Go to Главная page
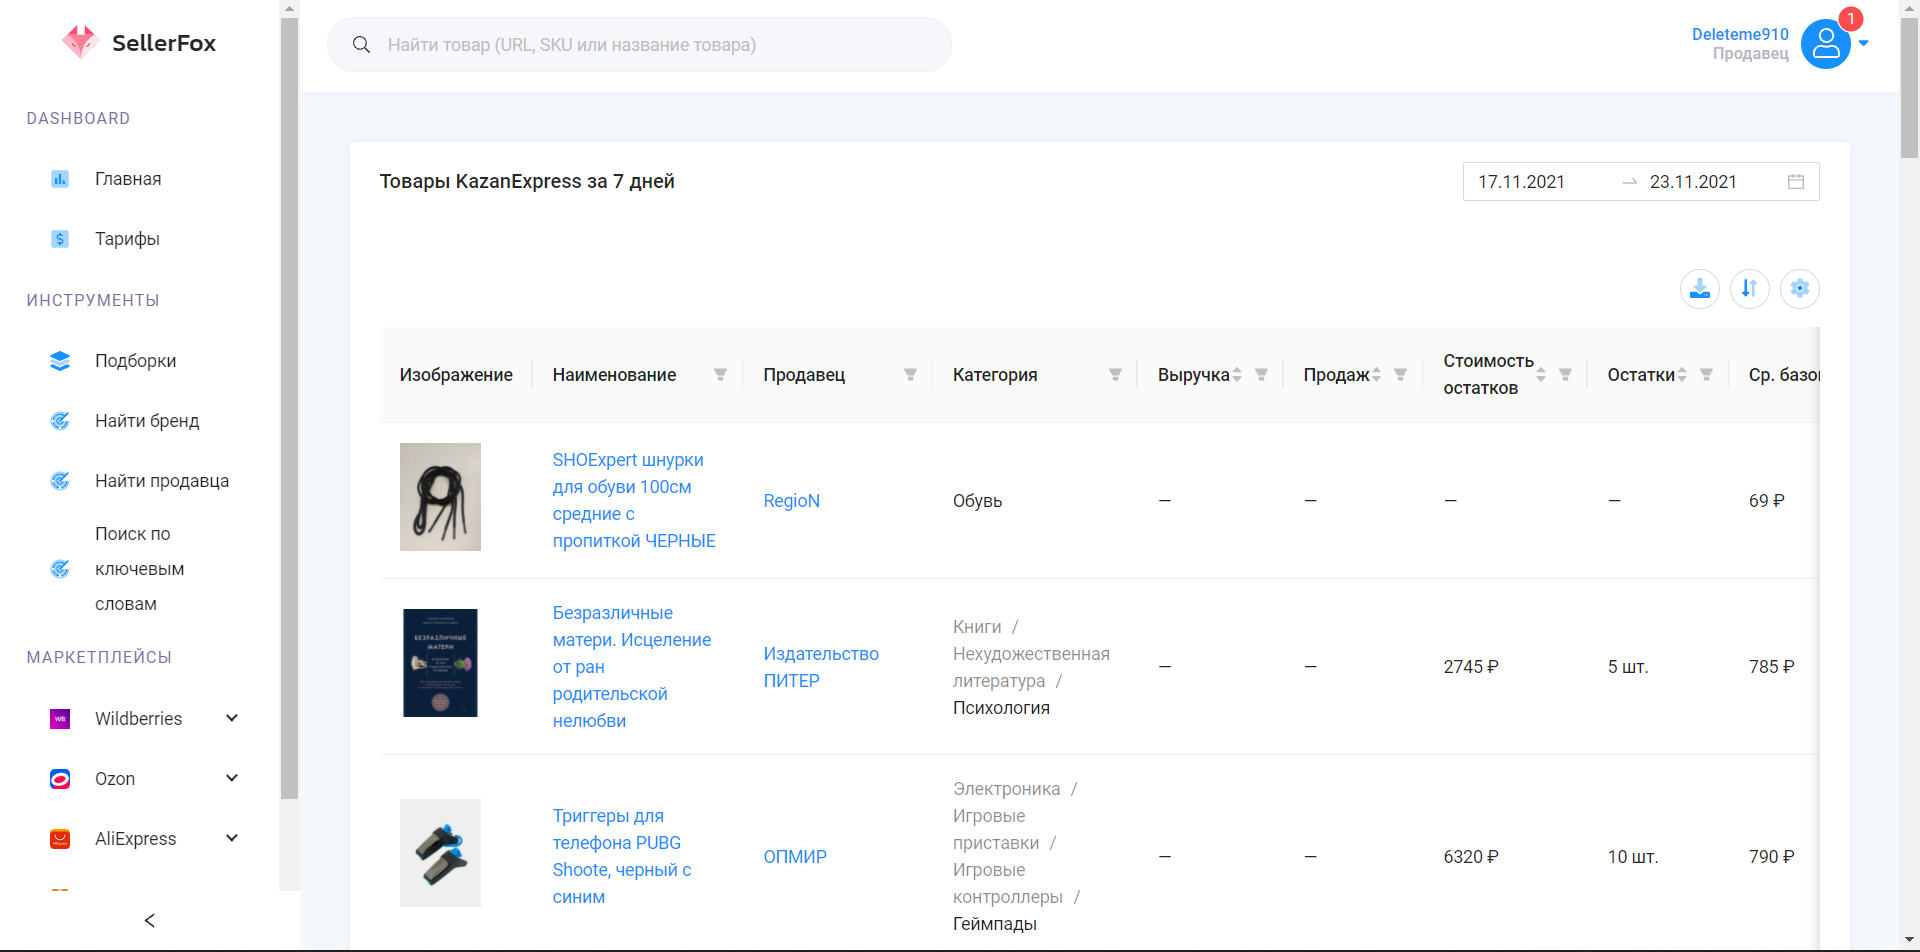This screenshot has height=952, width=1920. pyautogui.click(x=128, y=179)
